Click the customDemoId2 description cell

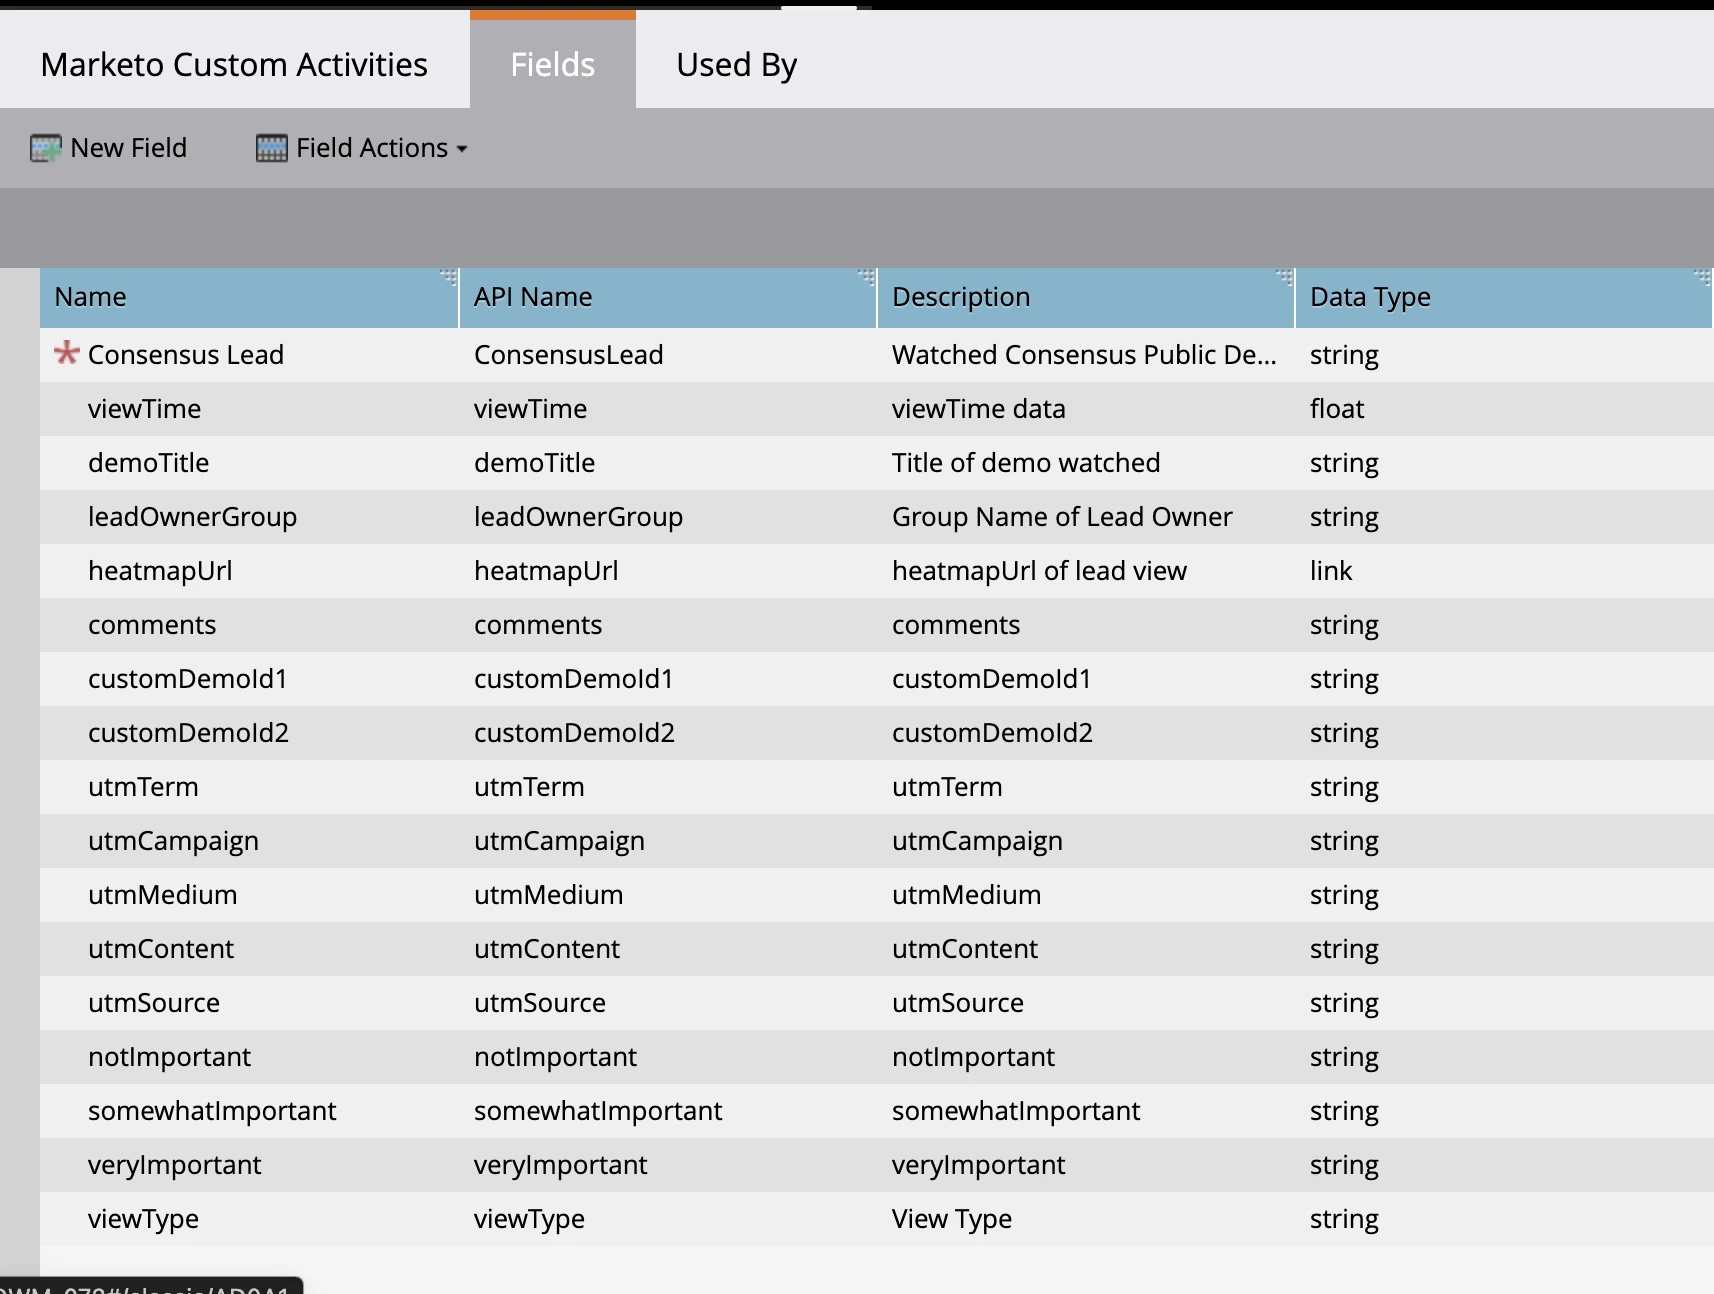tap(992, 733)
